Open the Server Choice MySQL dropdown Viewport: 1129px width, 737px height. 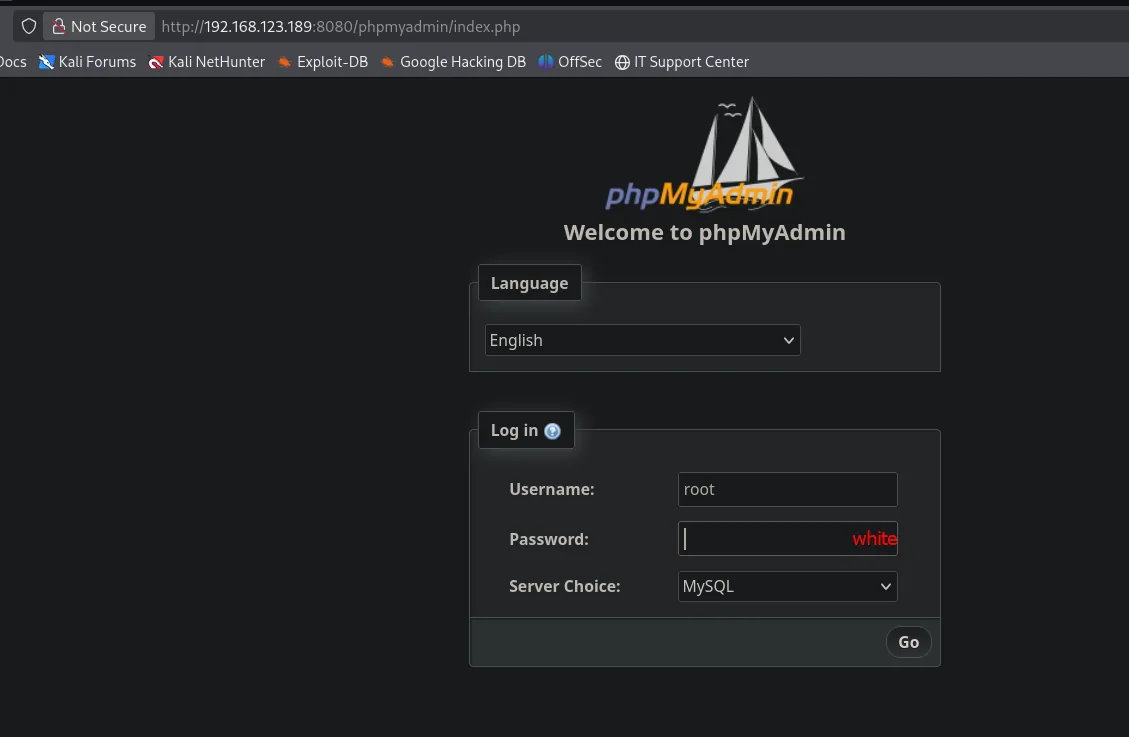(x=788, y=586)
